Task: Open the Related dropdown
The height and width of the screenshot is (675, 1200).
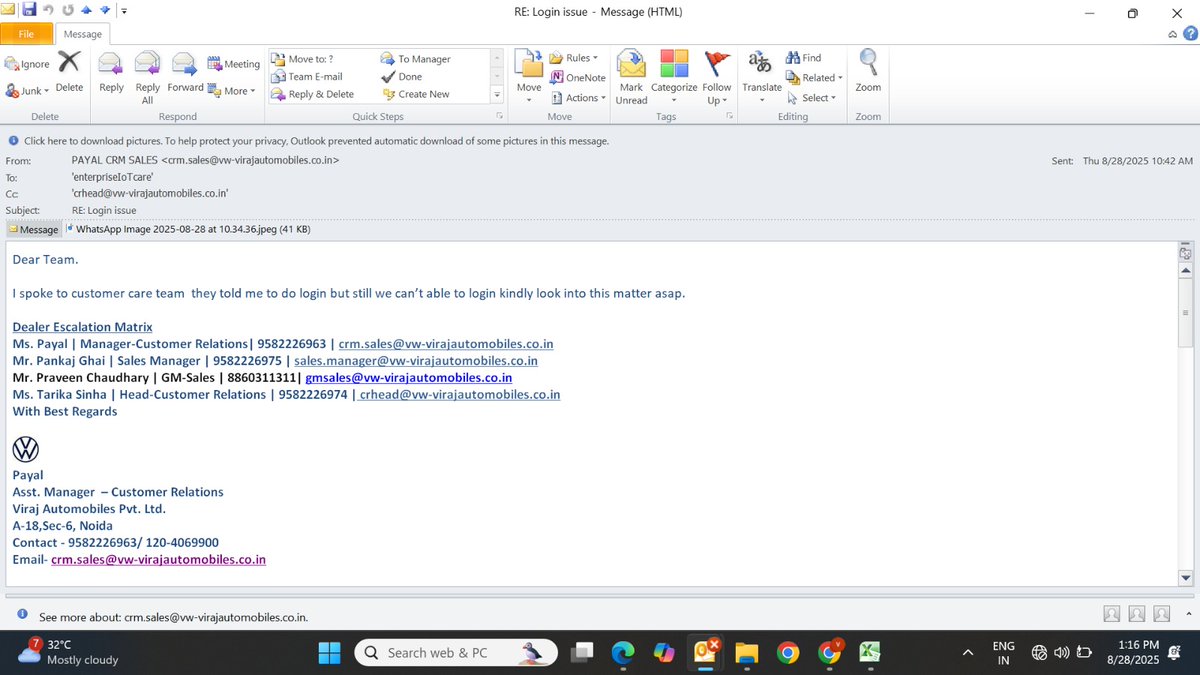Action: (x=815, y=77)
